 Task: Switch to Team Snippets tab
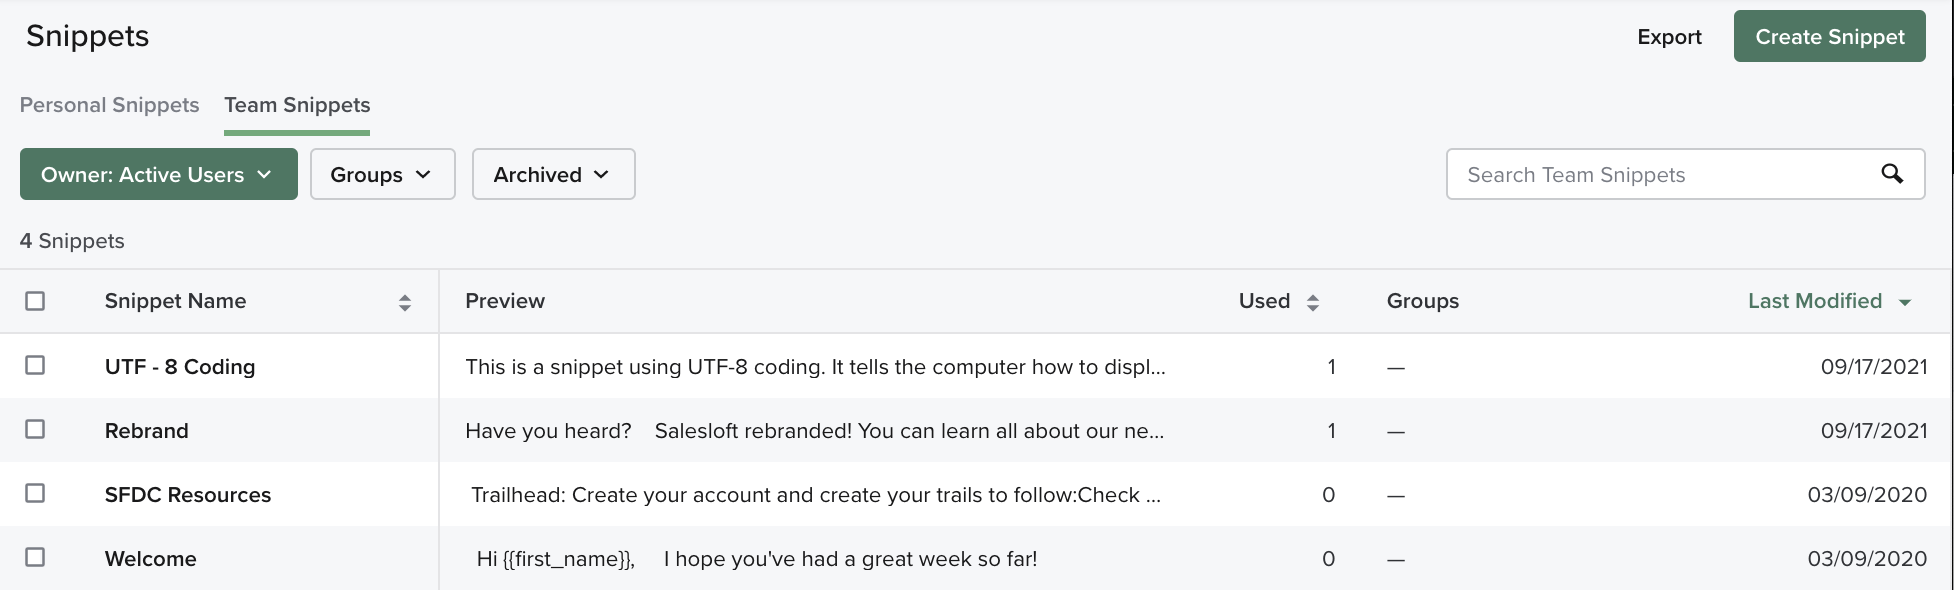[296, 105]
